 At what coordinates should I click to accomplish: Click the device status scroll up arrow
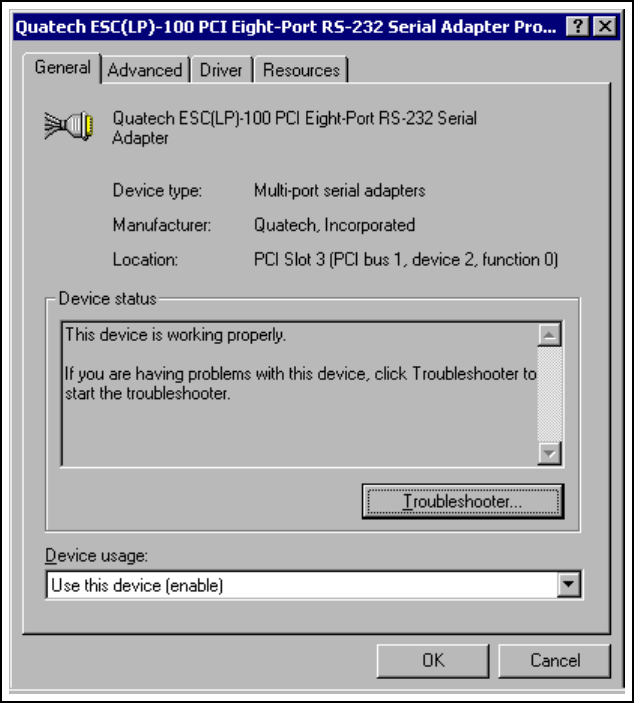pos(549,334)
